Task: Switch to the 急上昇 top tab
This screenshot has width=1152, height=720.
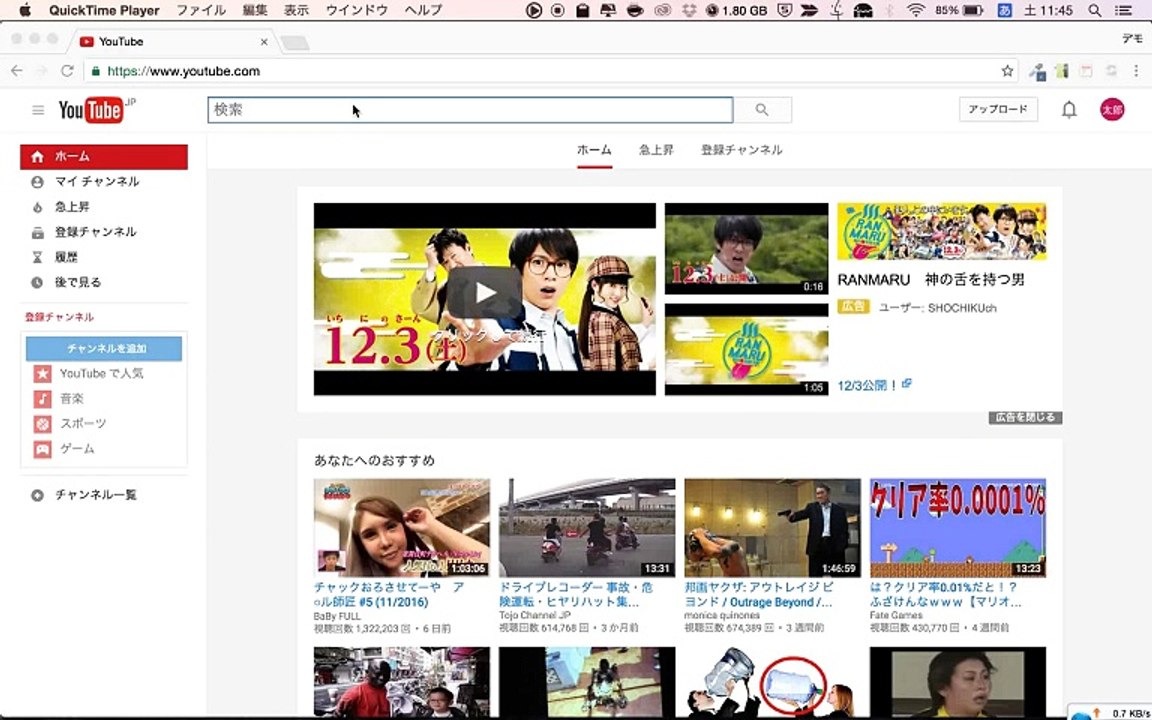Action: [656, 150]
